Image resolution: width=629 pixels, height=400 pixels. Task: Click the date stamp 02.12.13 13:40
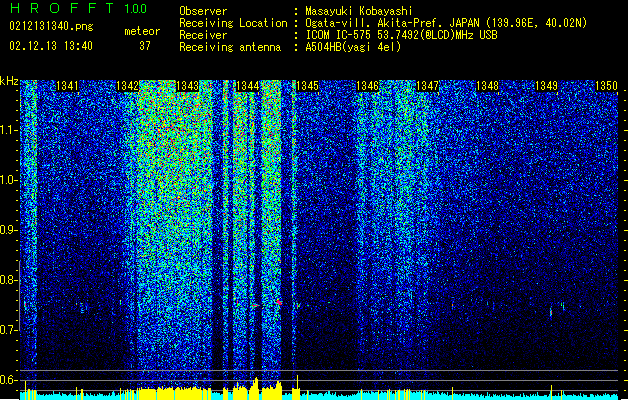tap(51, 46)
